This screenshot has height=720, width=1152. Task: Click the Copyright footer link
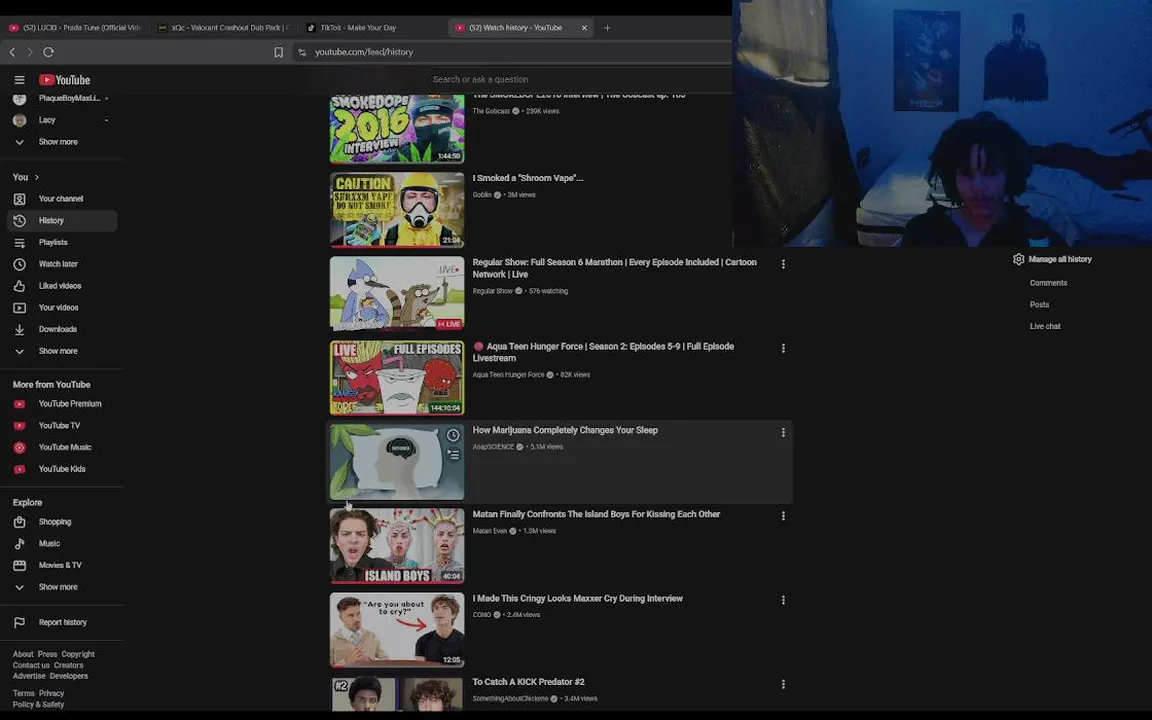[78, 654]
